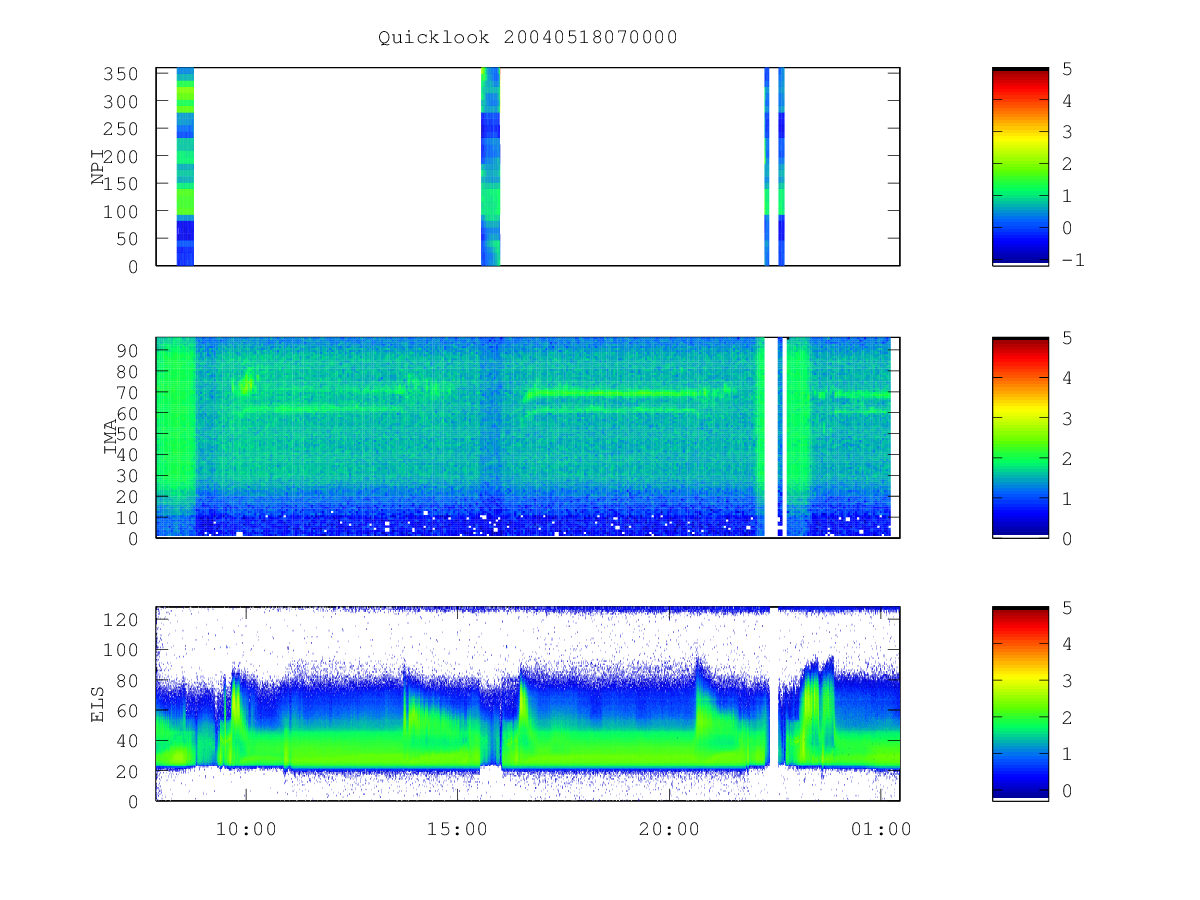Click the NPI data strip near 15:45

[x=490, y=166]
